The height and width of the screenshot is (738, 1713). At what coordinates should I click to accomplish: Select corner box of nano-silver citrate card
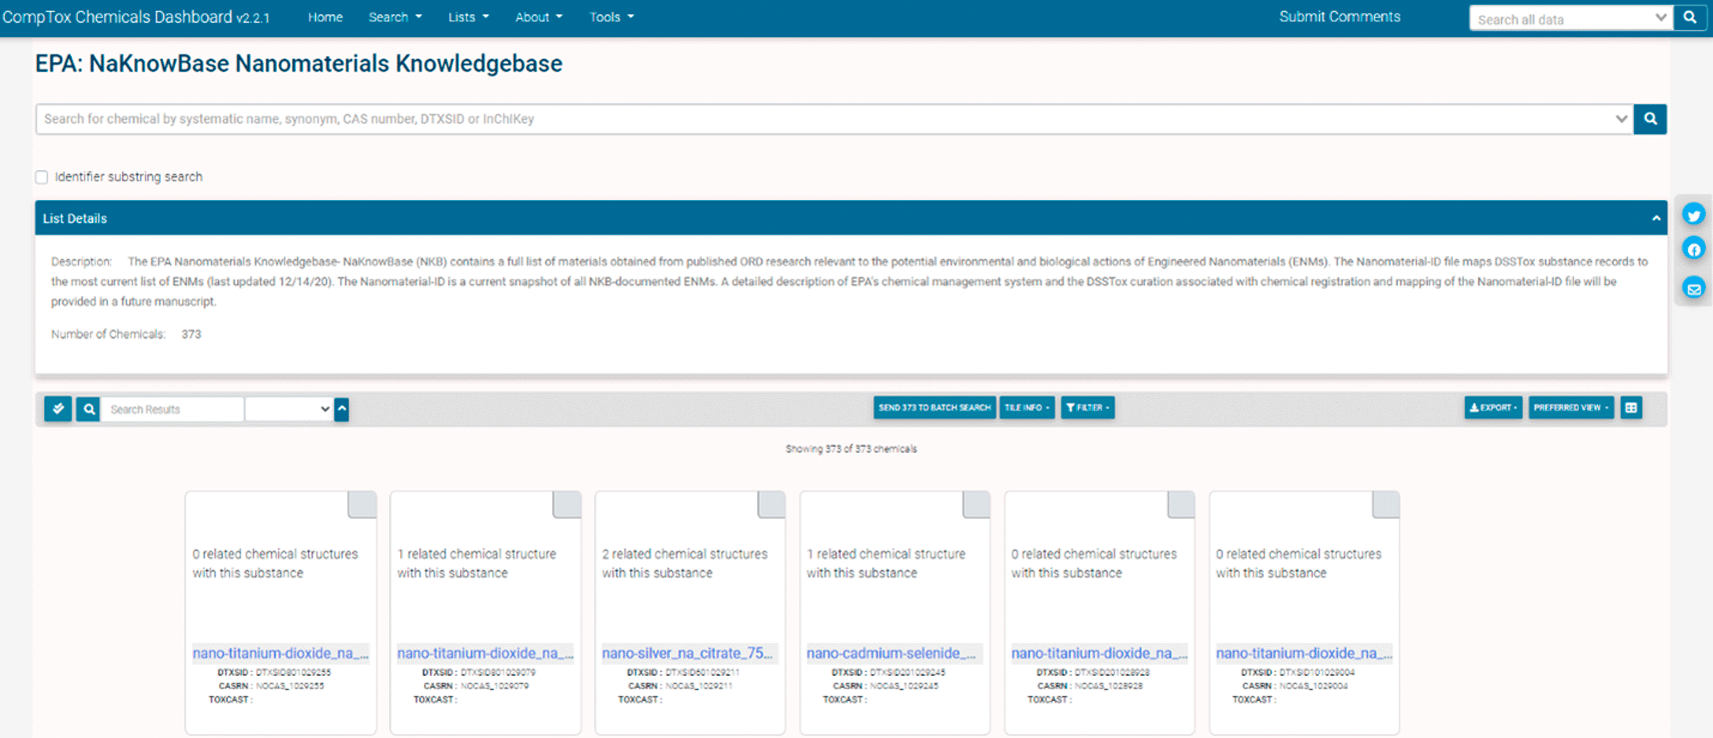pos(771,504)
